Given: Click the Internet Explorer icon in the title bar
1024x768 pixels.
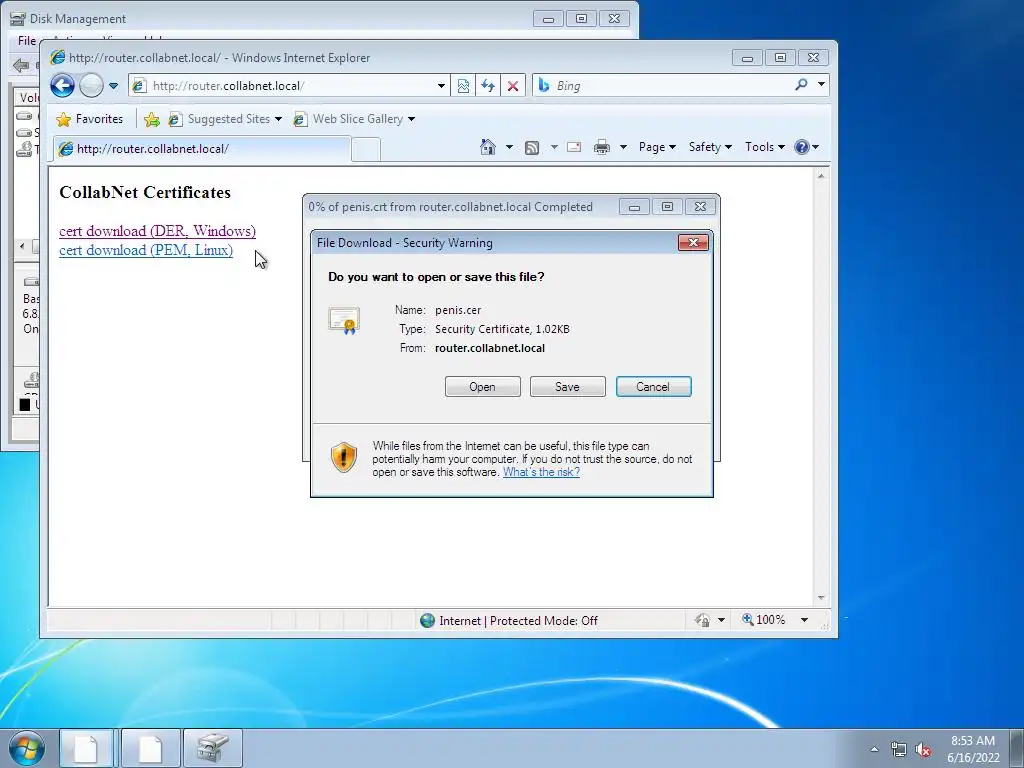Looking at the screenshot, I should (x=58, y=57).
